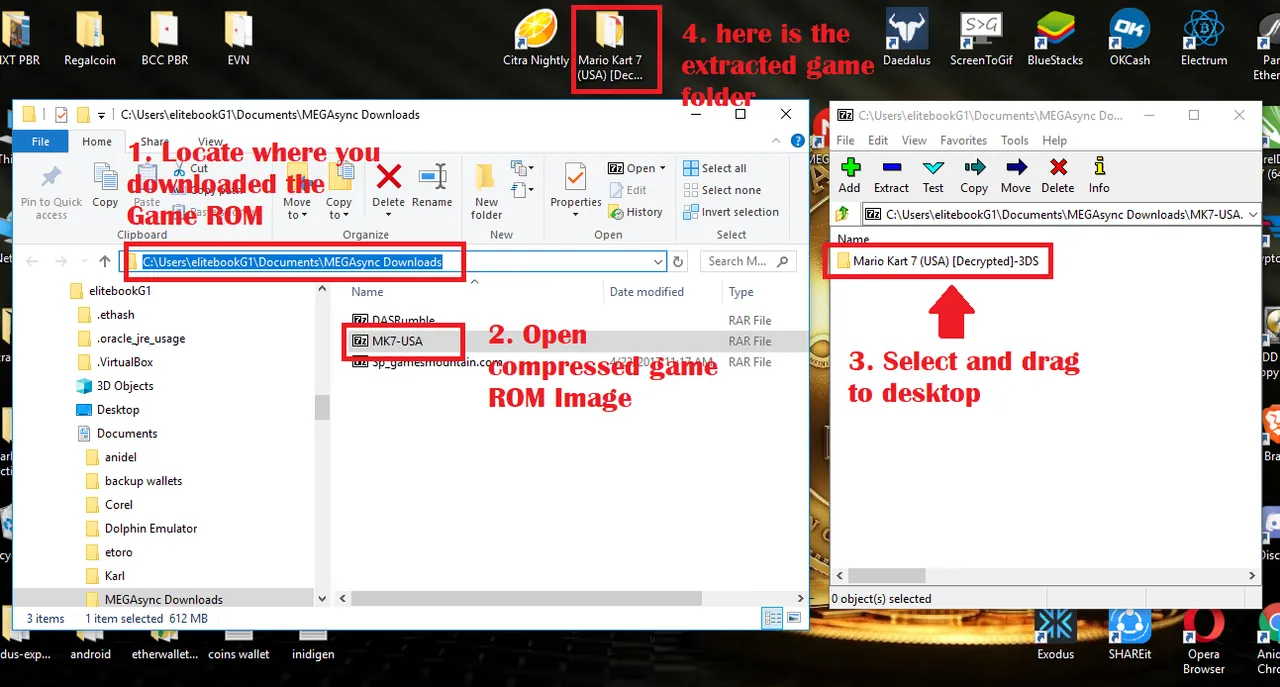Click History in Explorer Open group
This screenshot has width=1280, height=687.
634,212
